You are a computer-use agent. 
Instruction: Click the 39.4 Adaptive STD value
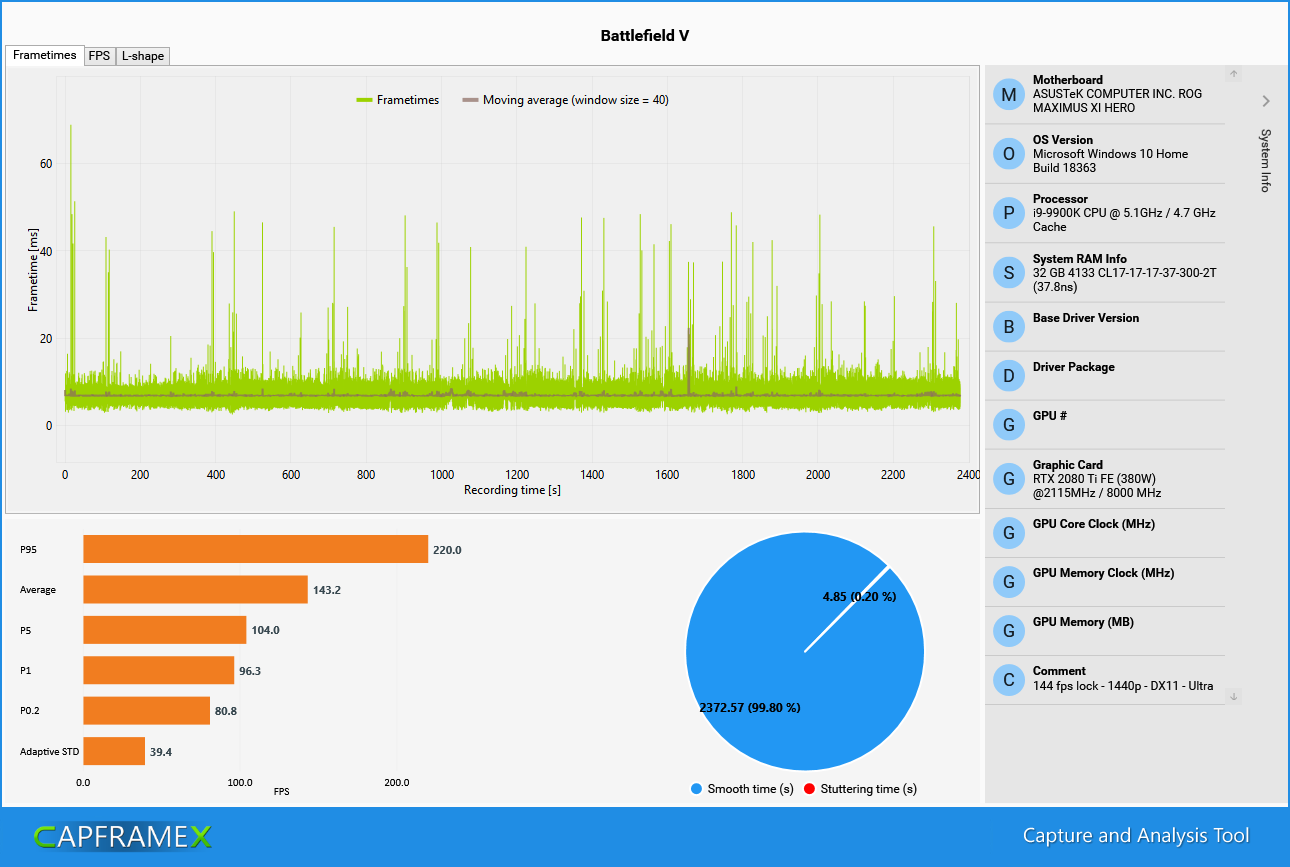point(161,752)
